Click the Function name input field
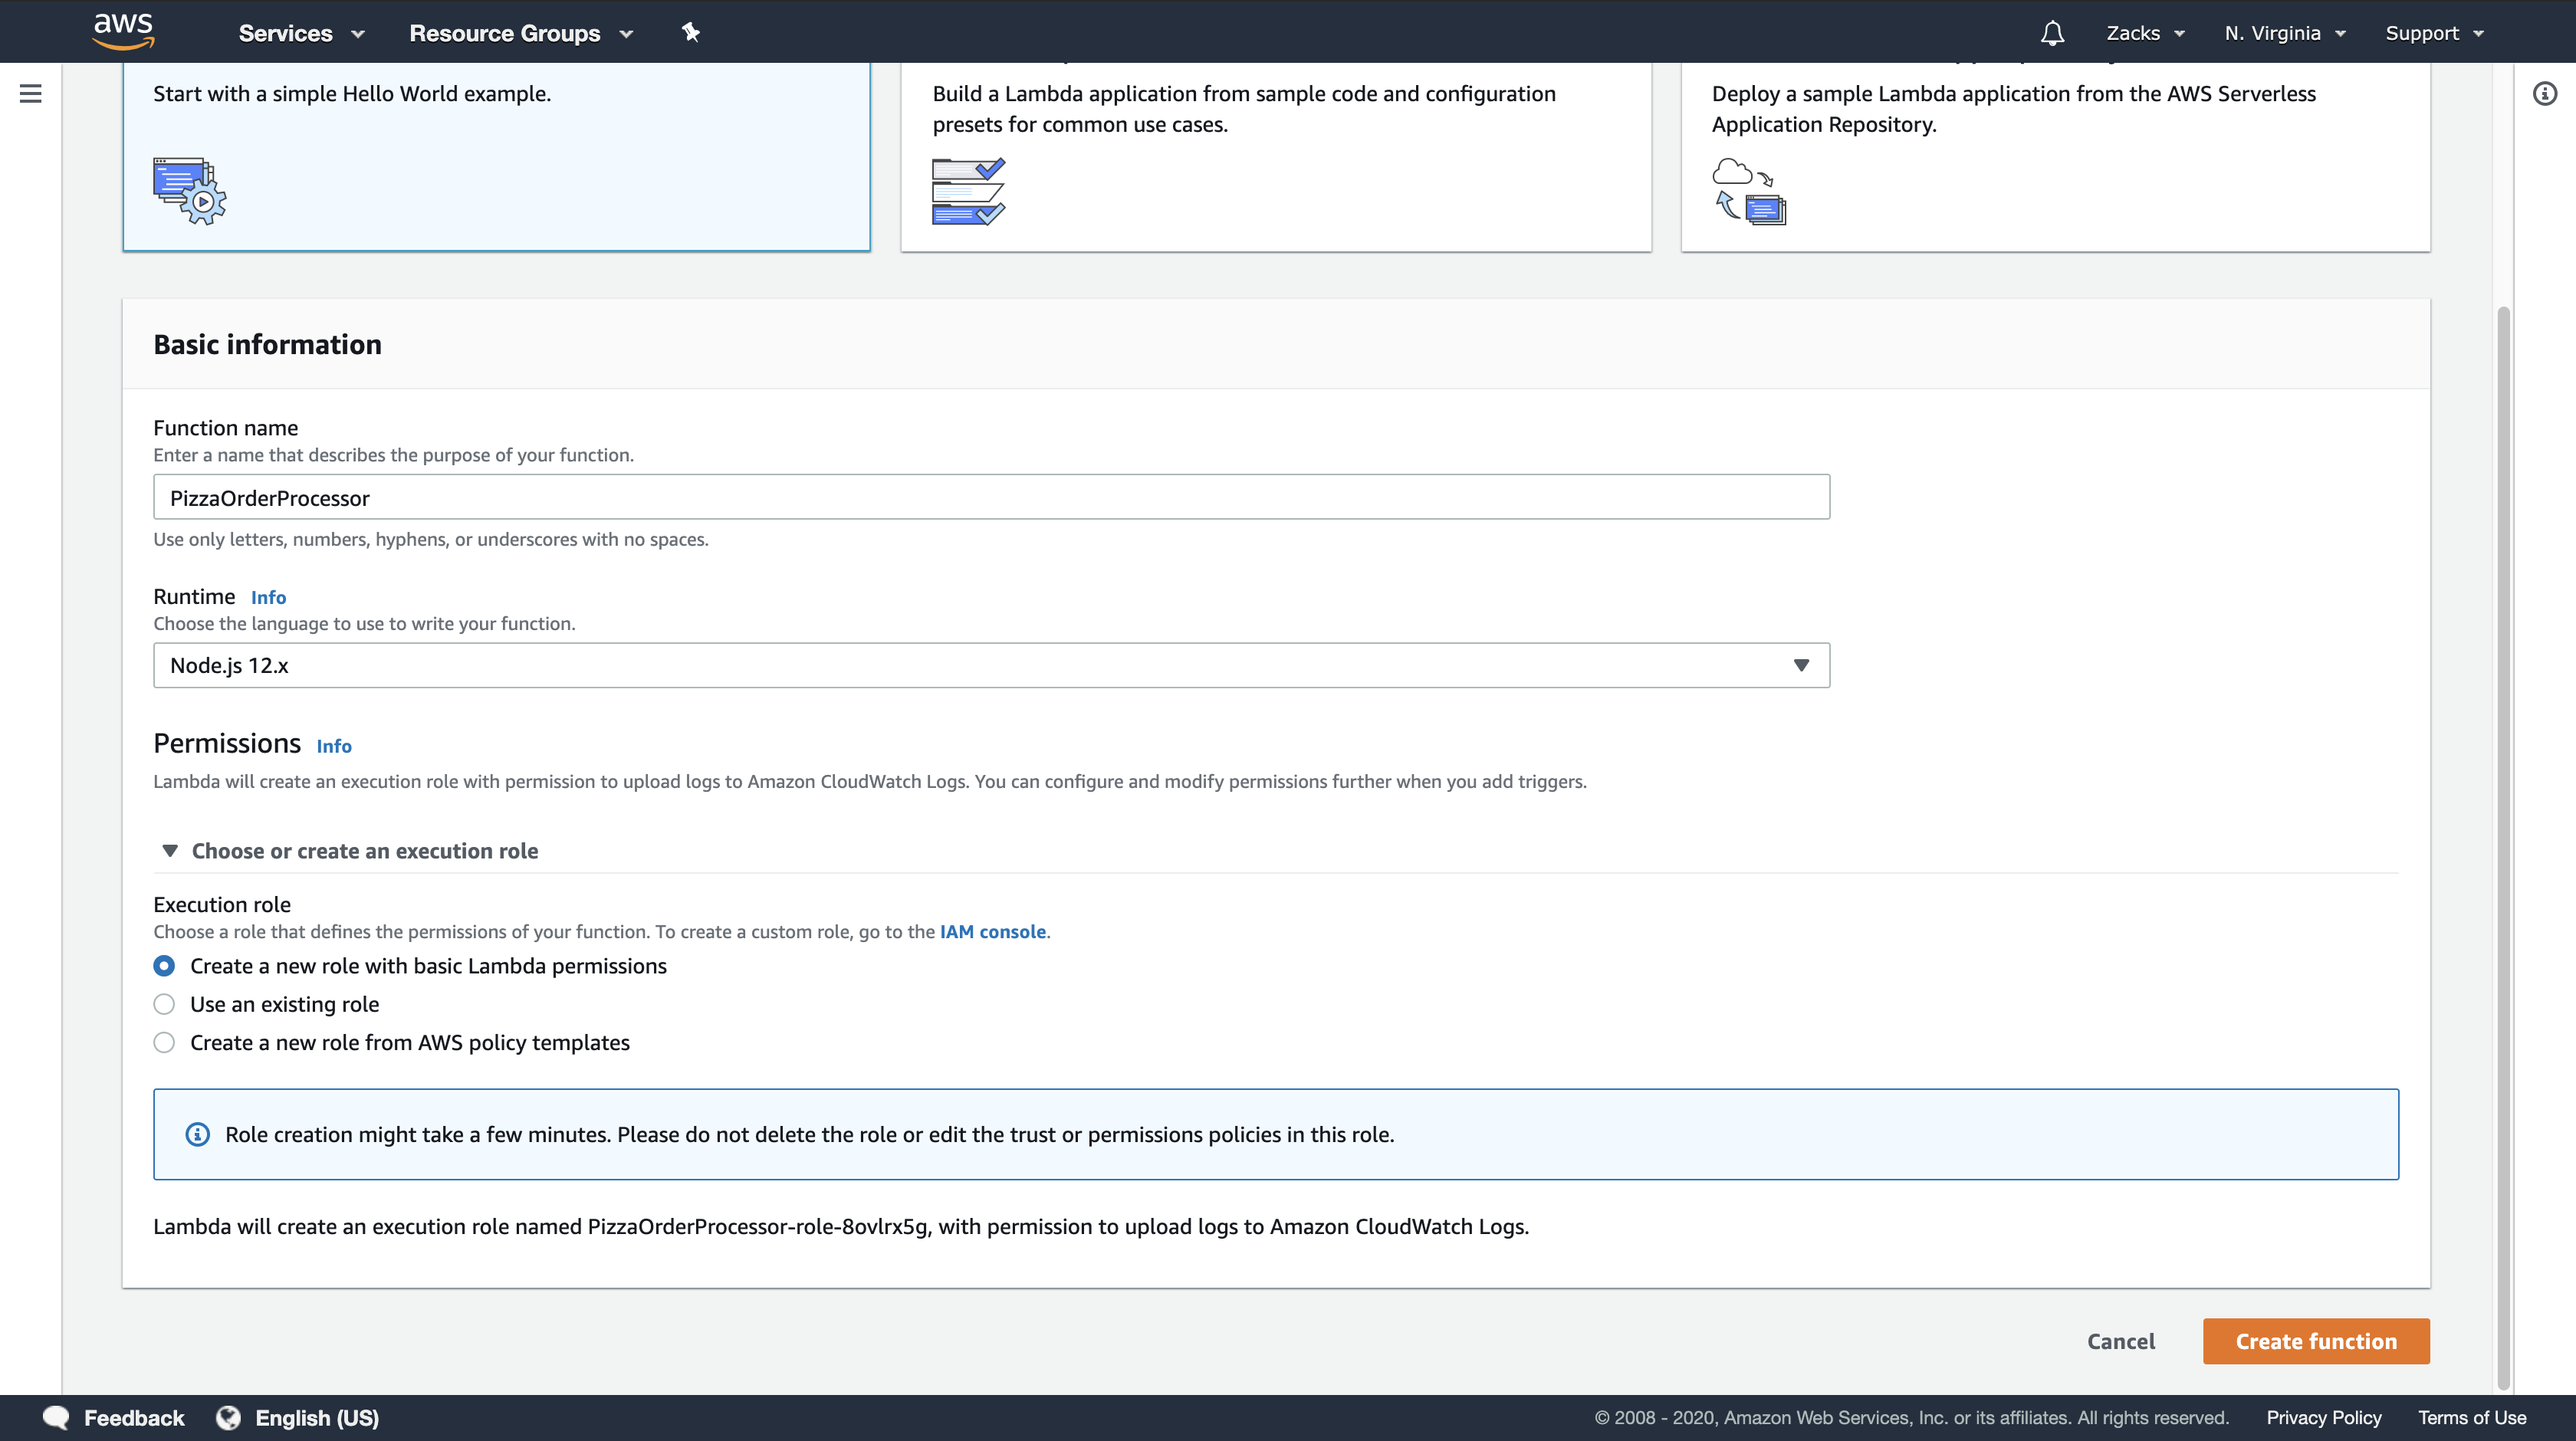 [x=991, y=497]
